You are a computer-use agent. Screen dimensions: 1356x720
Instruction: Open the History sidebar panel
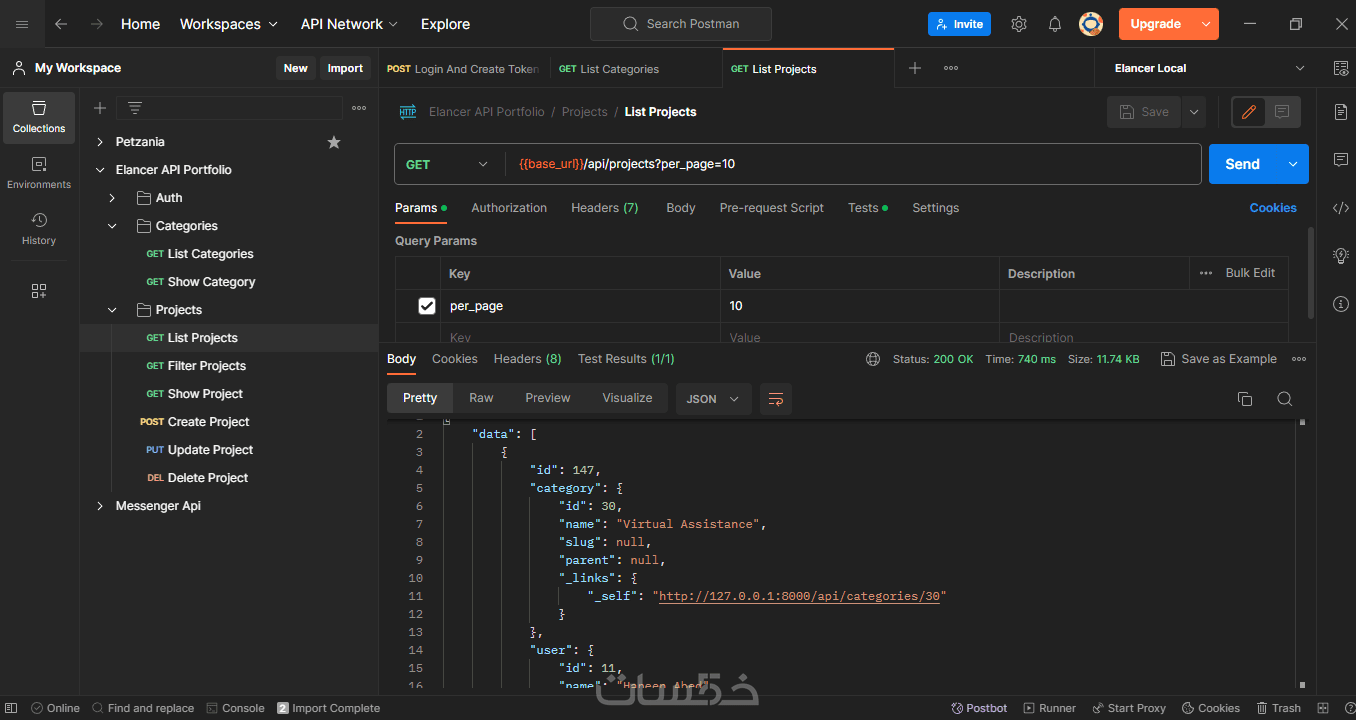pos(39,228)
